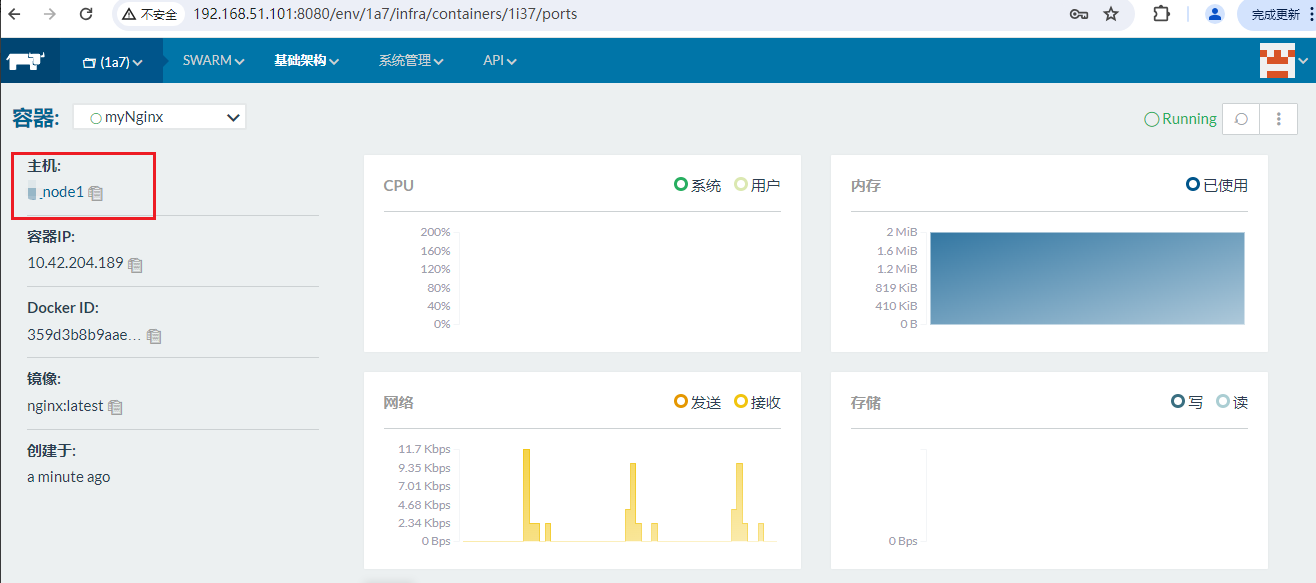Open the saved passwords key icon
Screen dimensions: 1316x583
click(x=1079, y=15)
